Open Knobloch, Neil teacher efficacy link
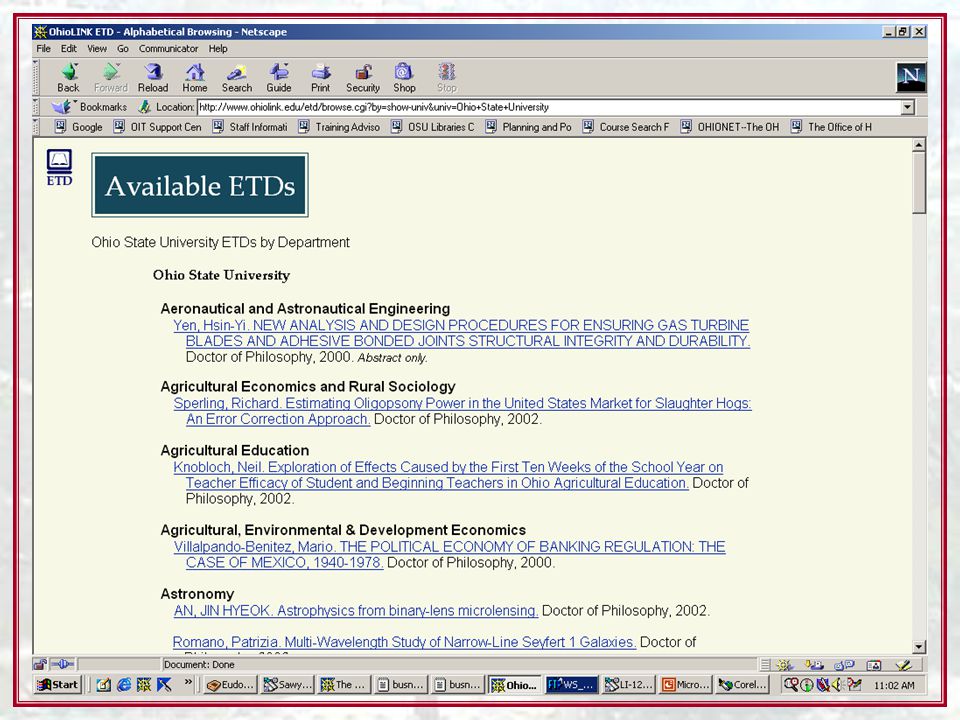This screenshot has width=960, height=720. (x=448, y=474)
